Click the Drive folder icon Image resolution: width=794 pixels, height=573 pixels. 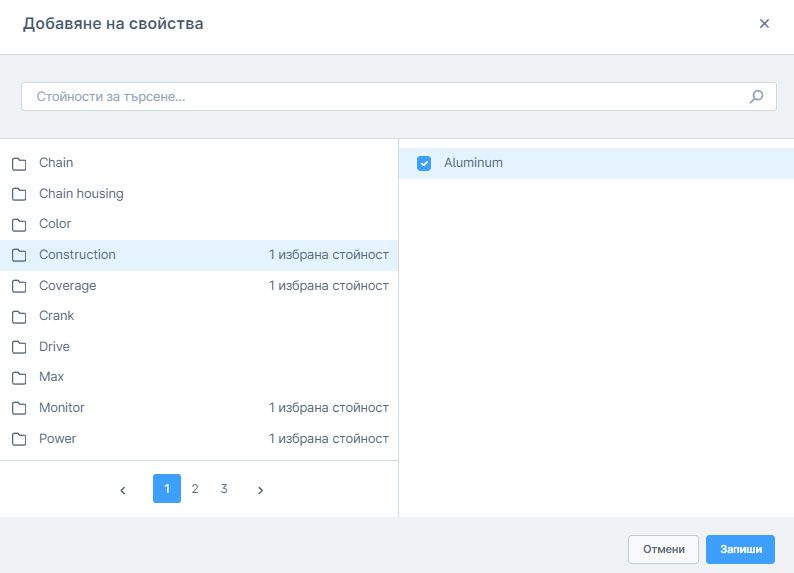[x=19, y=347]
